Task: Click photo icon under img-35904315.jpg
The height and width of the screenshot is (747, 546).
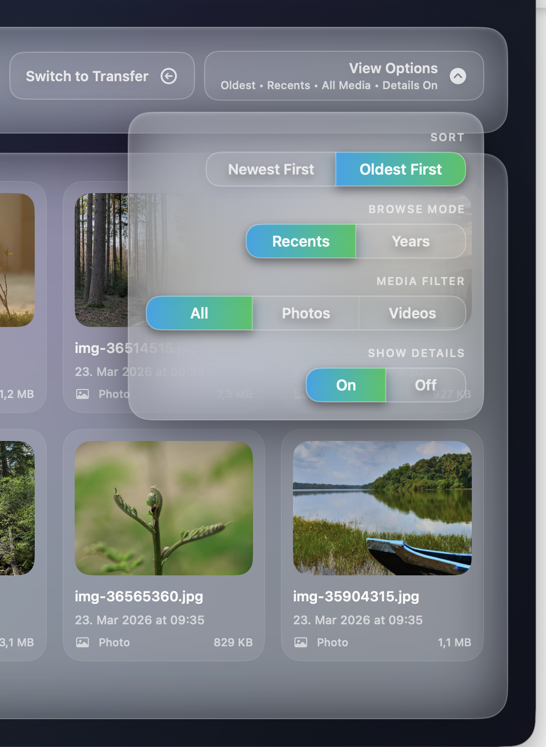Action: [301, 642]
